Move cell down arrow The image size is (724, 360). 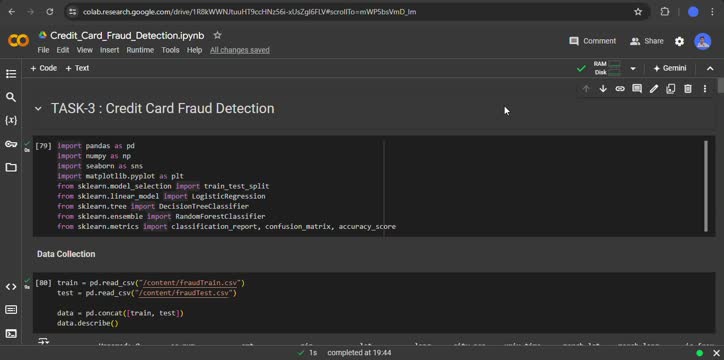click(x=603, y=89)
